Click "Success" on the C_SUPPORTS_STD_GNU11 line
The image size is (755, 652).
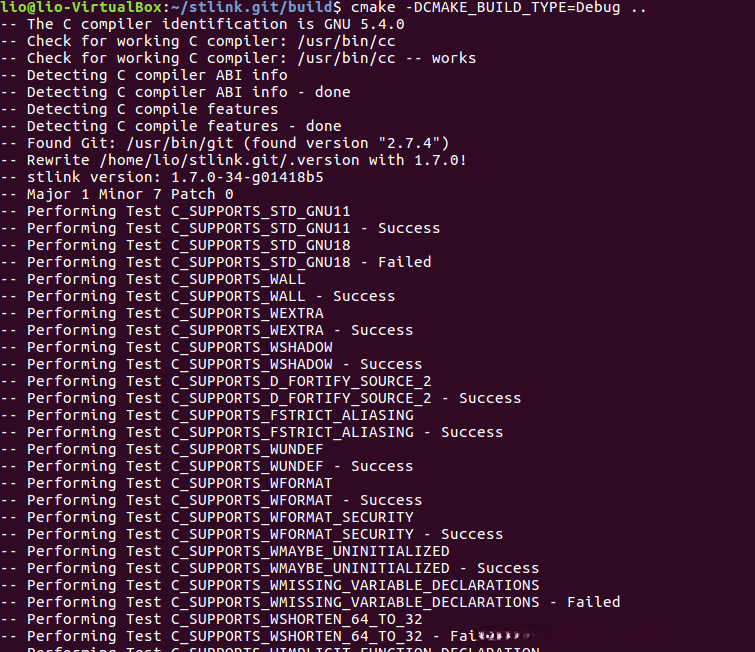click(x=409, y=228)
